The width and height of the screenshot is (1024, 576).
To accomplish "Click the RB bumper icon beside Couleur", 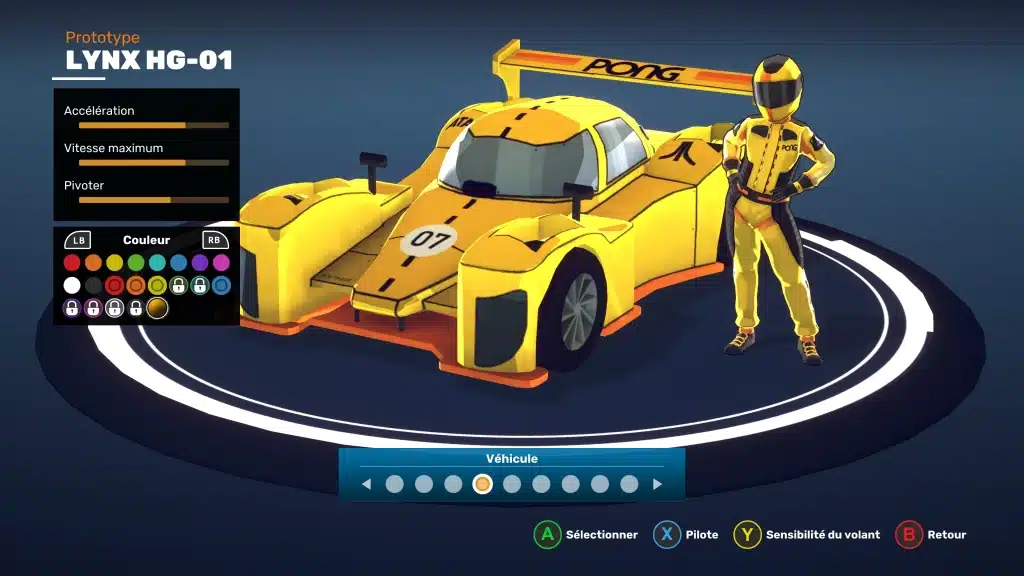I will [x=215, y=240].
